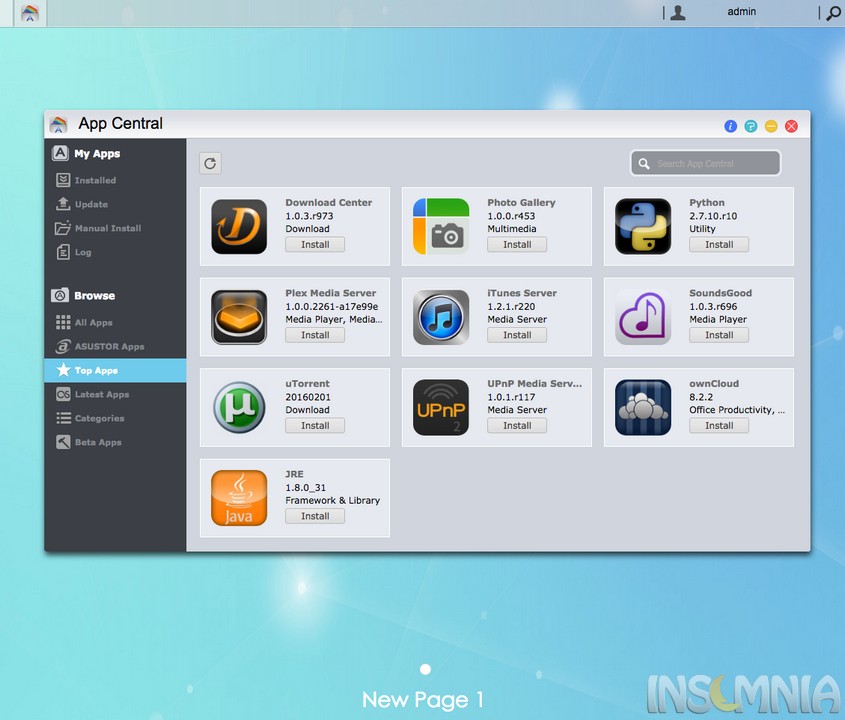Open Manual Install in the sidebar
Viewport: 845px width, 720px height.
click(x=115, y=228)
